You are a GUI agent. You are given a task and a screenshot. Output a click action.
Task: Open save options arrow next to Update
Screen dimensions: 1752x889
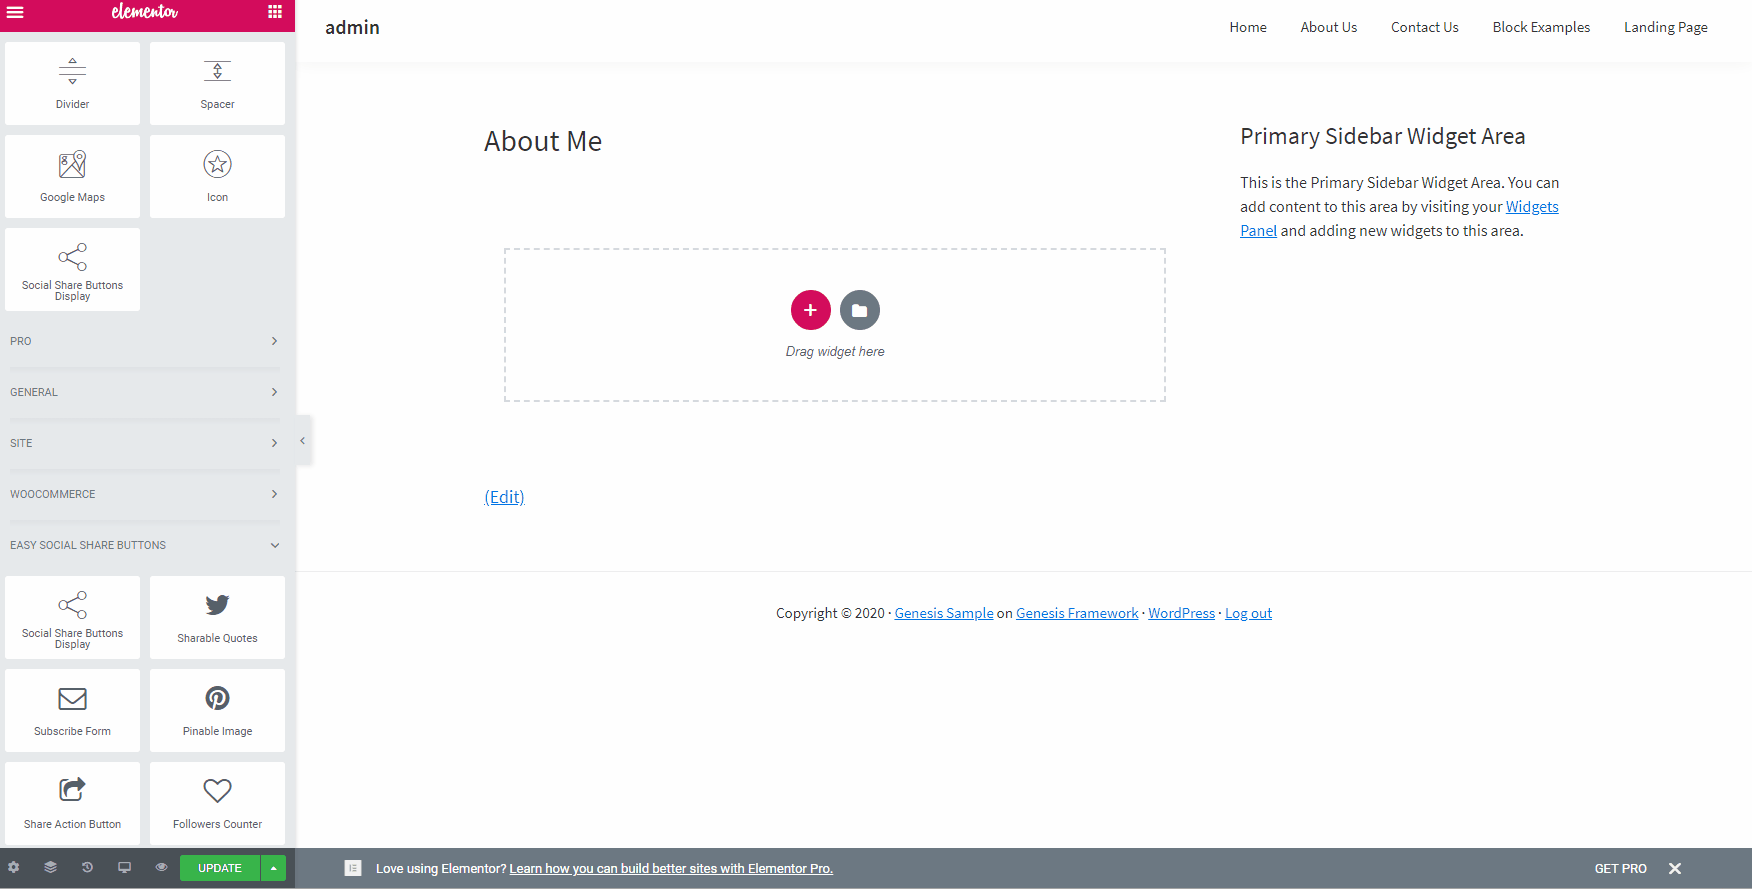tap(274, 868)
